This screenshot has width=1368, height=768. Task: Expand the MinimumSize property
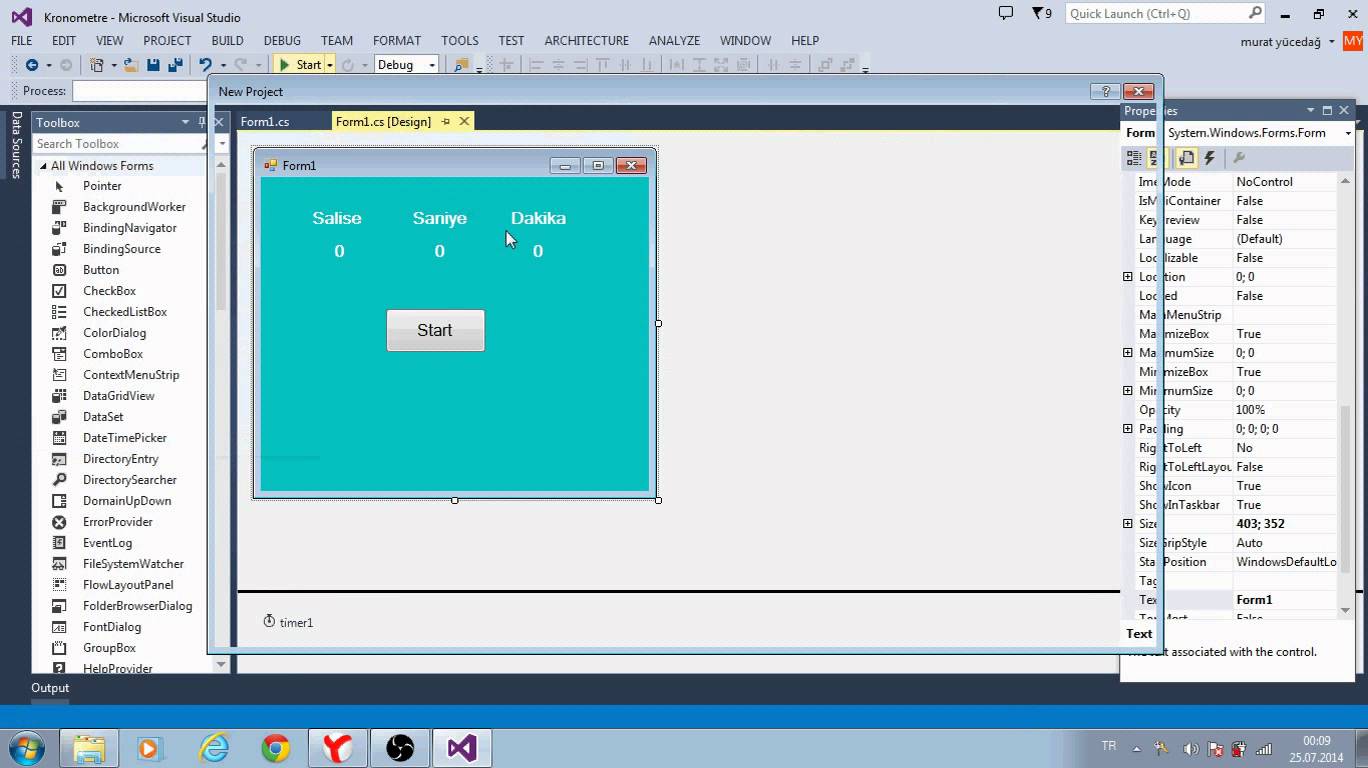(1128, 391)
